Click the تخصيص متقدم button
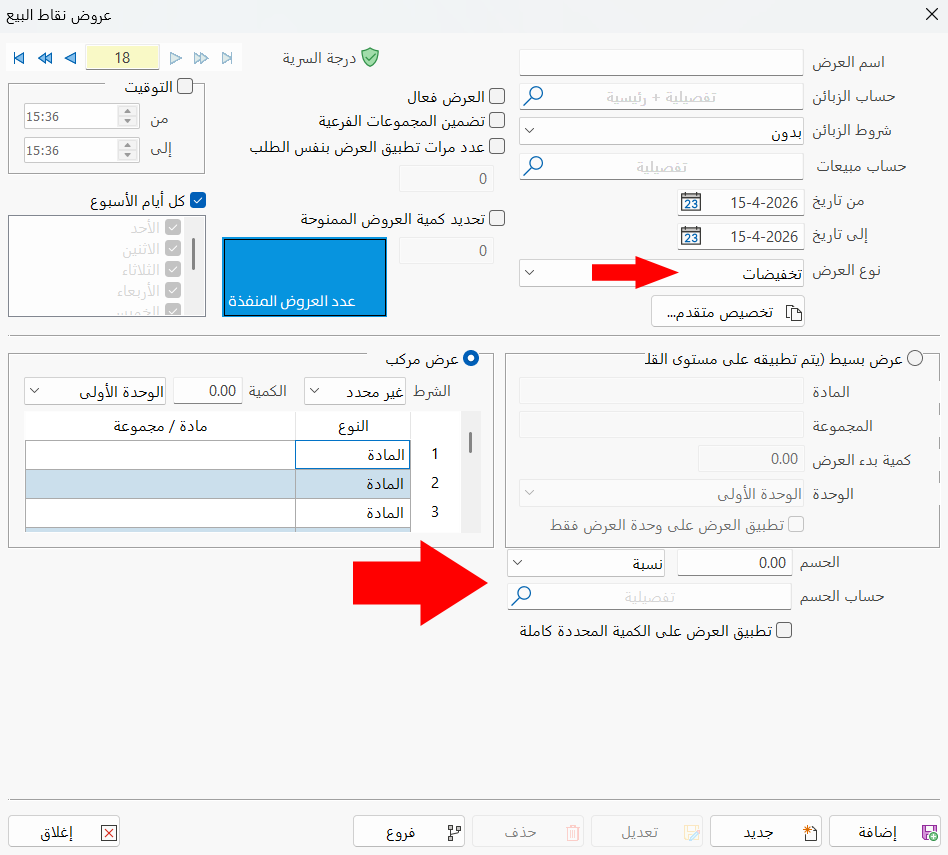Image resolution: width=948 pixels, height=855 pixels. click(x=727, y=312)
